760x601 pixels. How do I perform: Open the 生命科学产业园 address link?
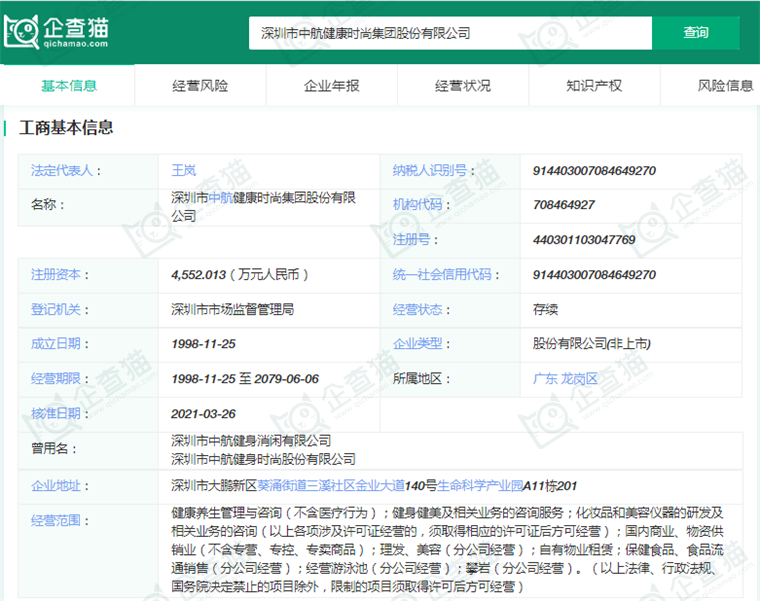click(480, 486)
